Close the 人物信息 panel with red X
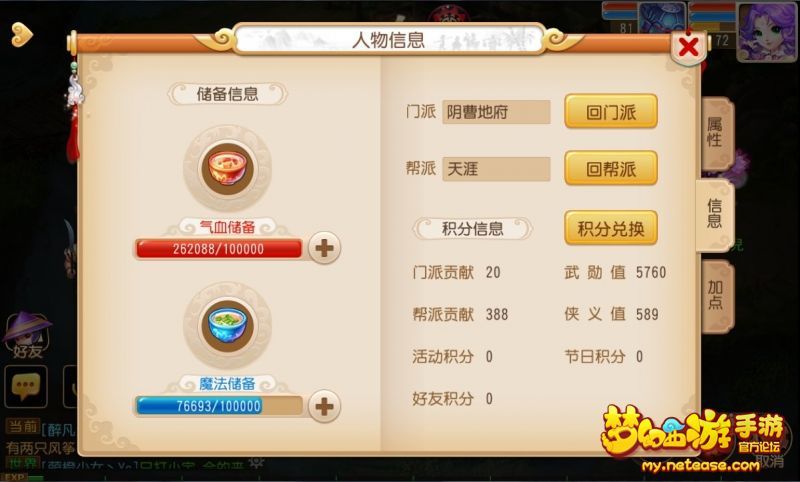The width and height of the screenshot is (800, 482). (689, 47)
